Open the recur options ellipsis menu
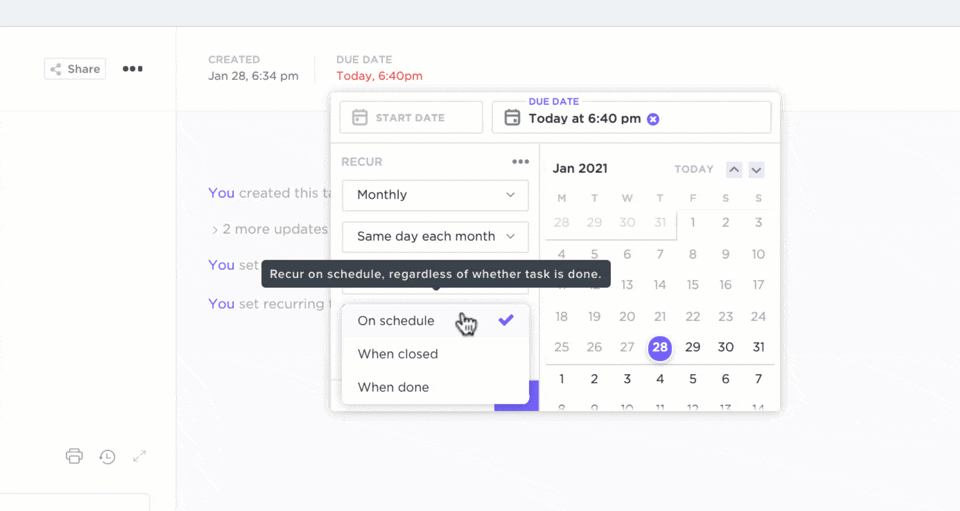This screenshot has width=960, height=511. (x=520, y=162)
